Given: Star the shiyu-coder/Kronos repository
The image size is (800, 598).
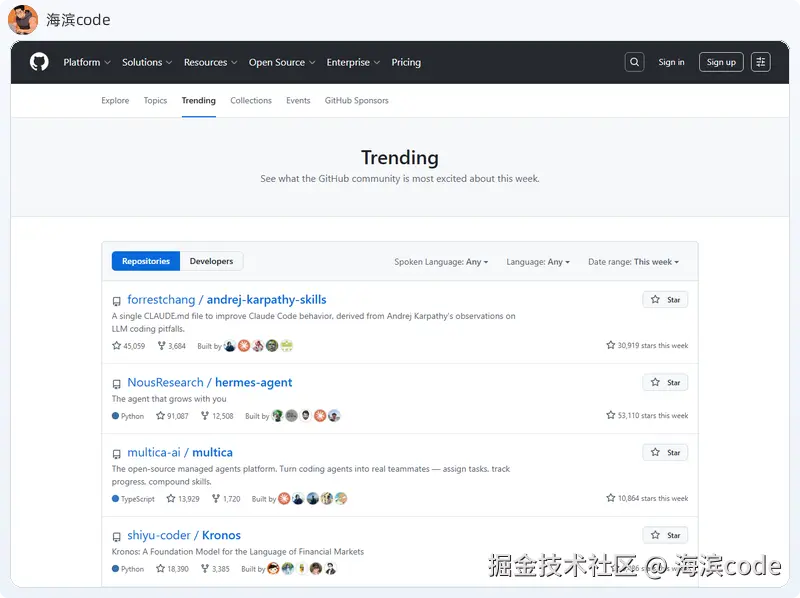Looking at the screenshot, I should click(664, 535).
